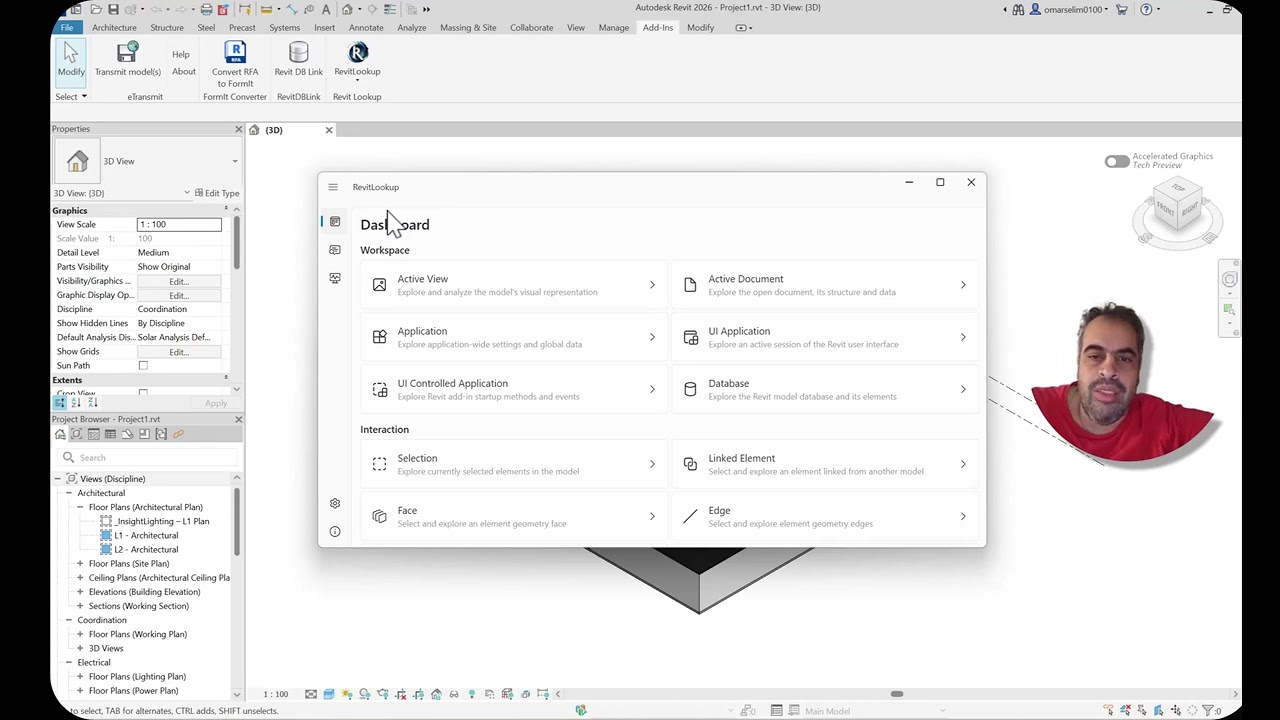Open the File menu
The height and width of the screenshot is (720, 1280).
click(x=66, y=28)
